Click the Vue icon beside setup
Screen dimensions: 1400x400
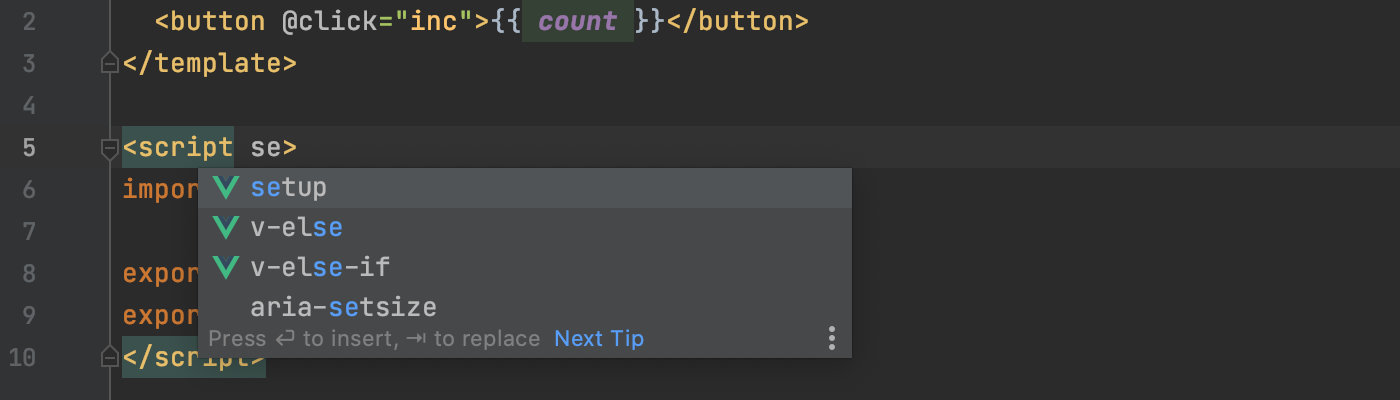pos(227,188)
